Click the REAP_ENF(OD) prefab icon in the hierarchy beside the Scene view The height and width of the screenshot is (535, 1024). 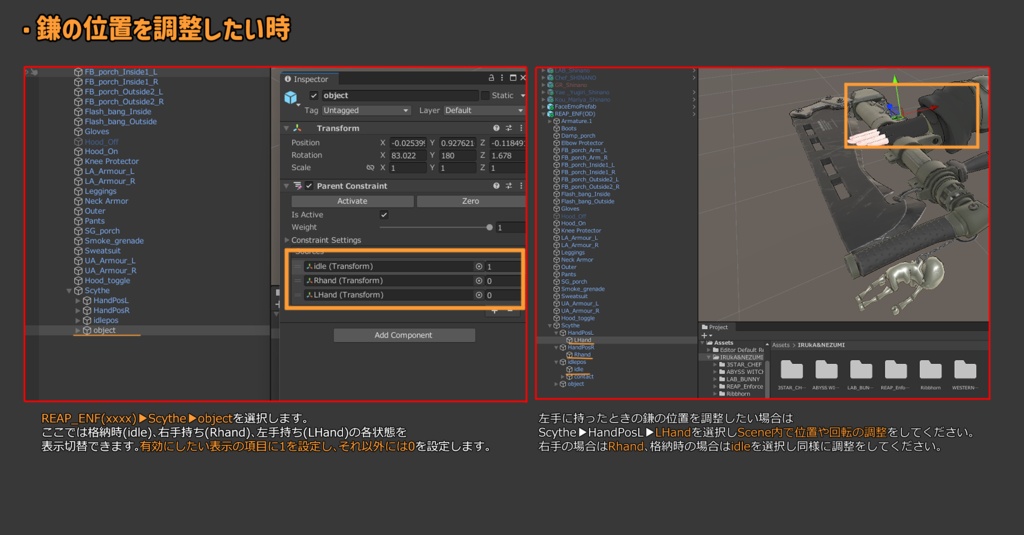pos(550,114)
